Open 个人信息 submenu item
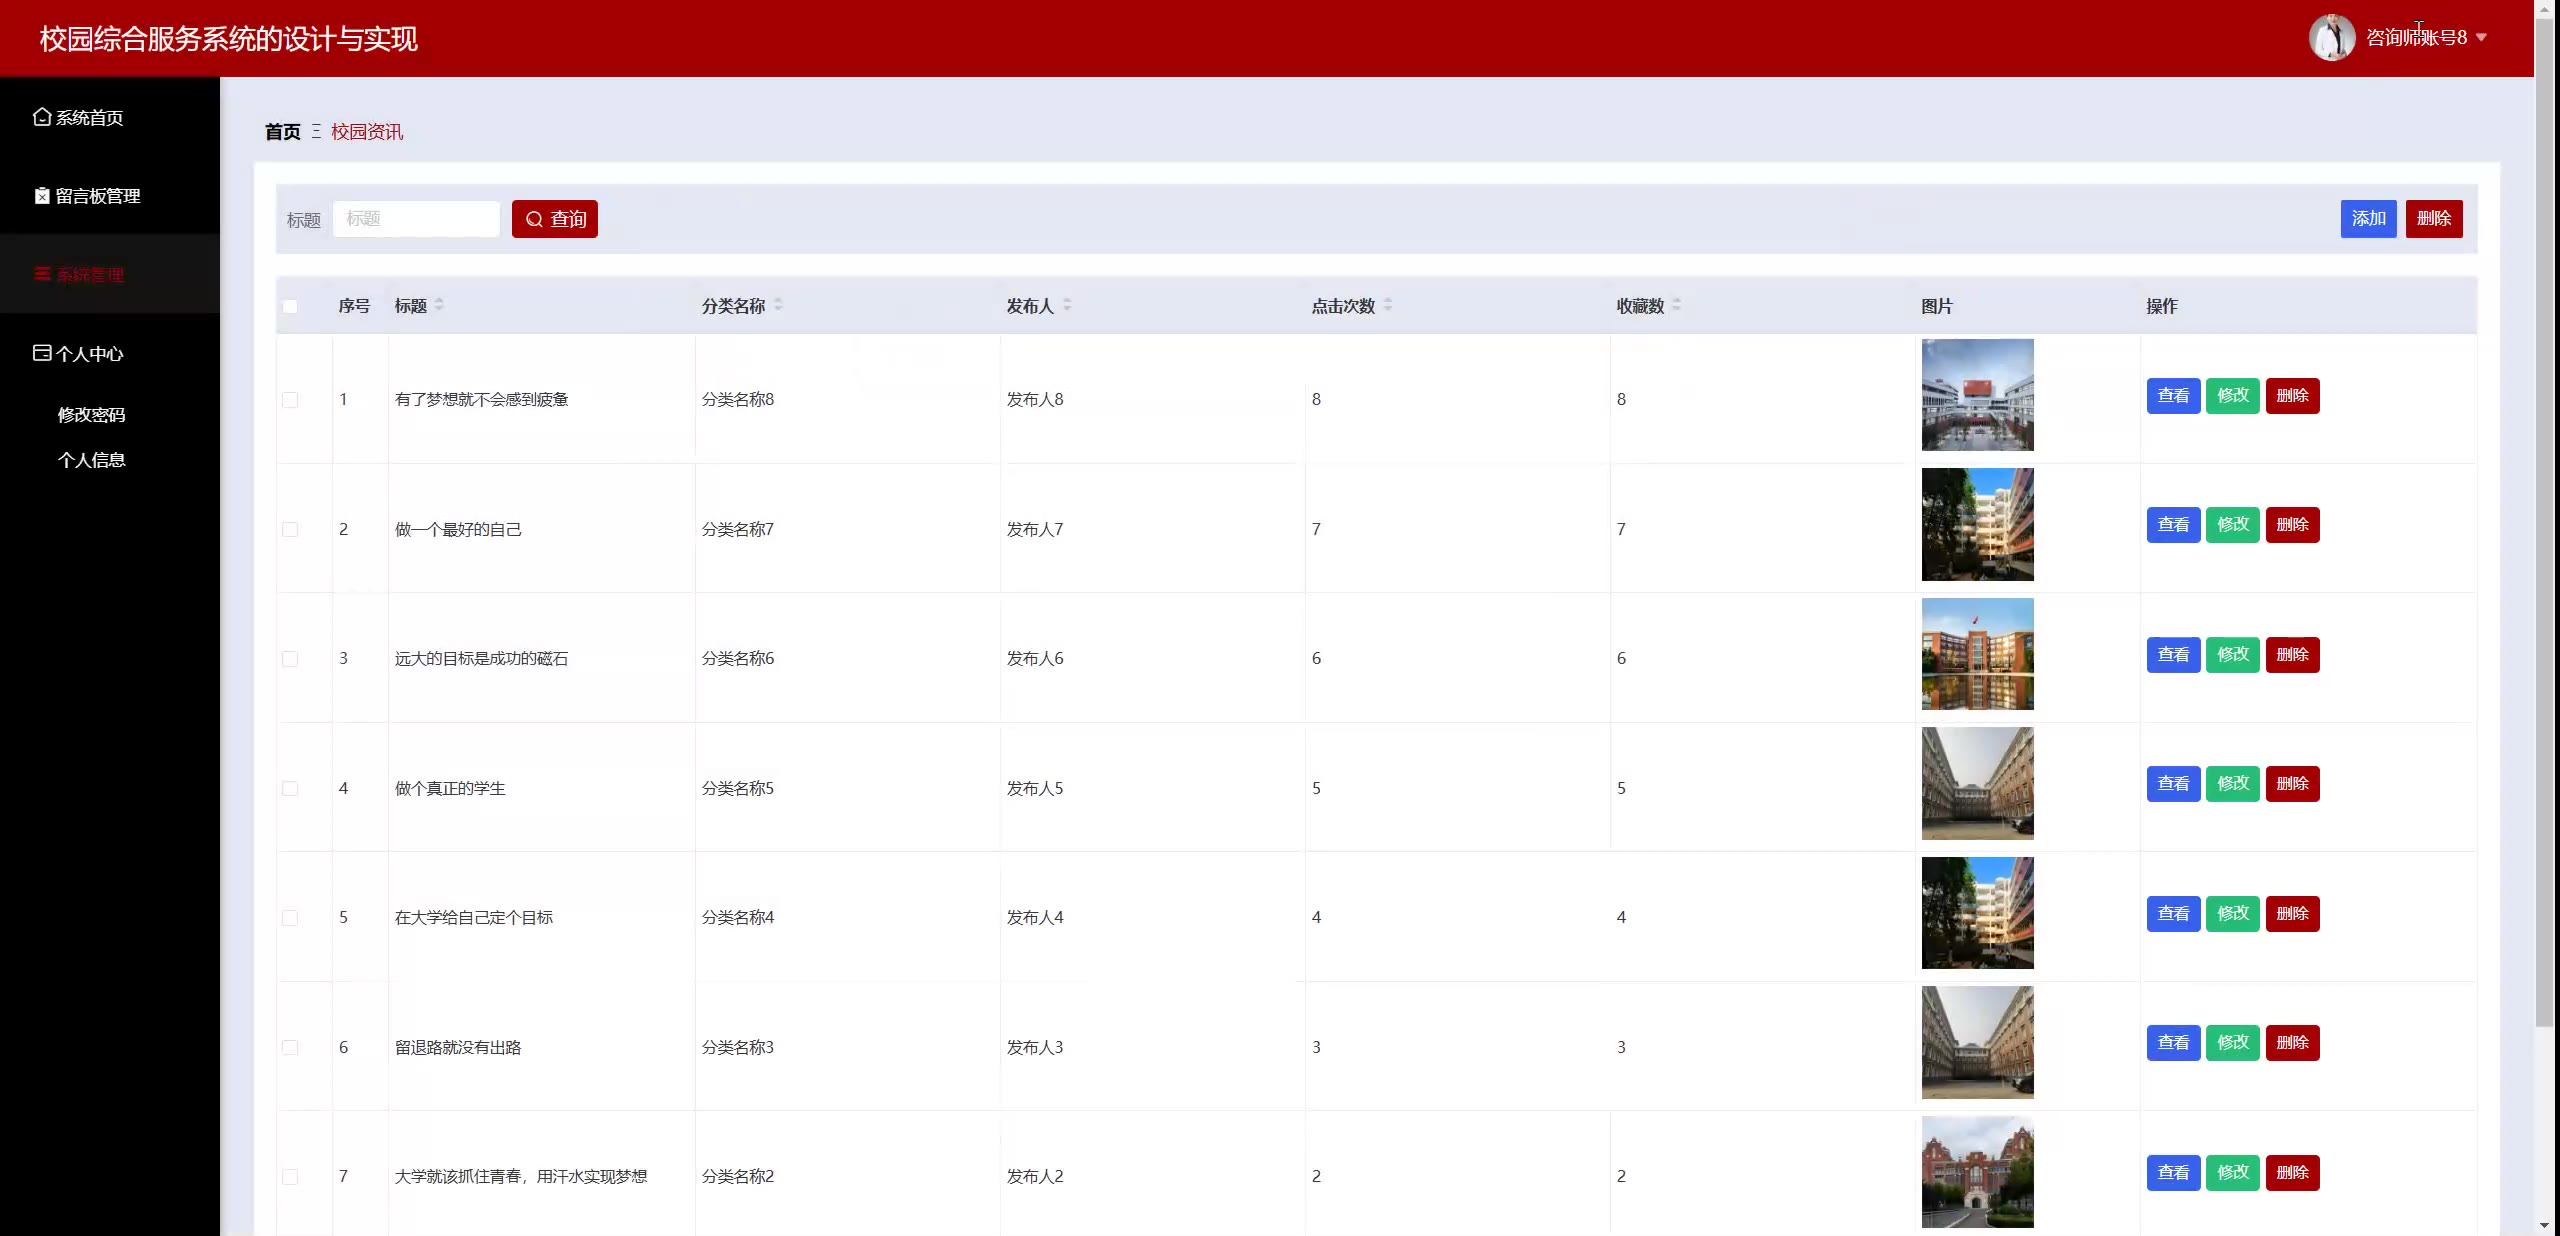Screen dimensions: 2560x1236 91,460
